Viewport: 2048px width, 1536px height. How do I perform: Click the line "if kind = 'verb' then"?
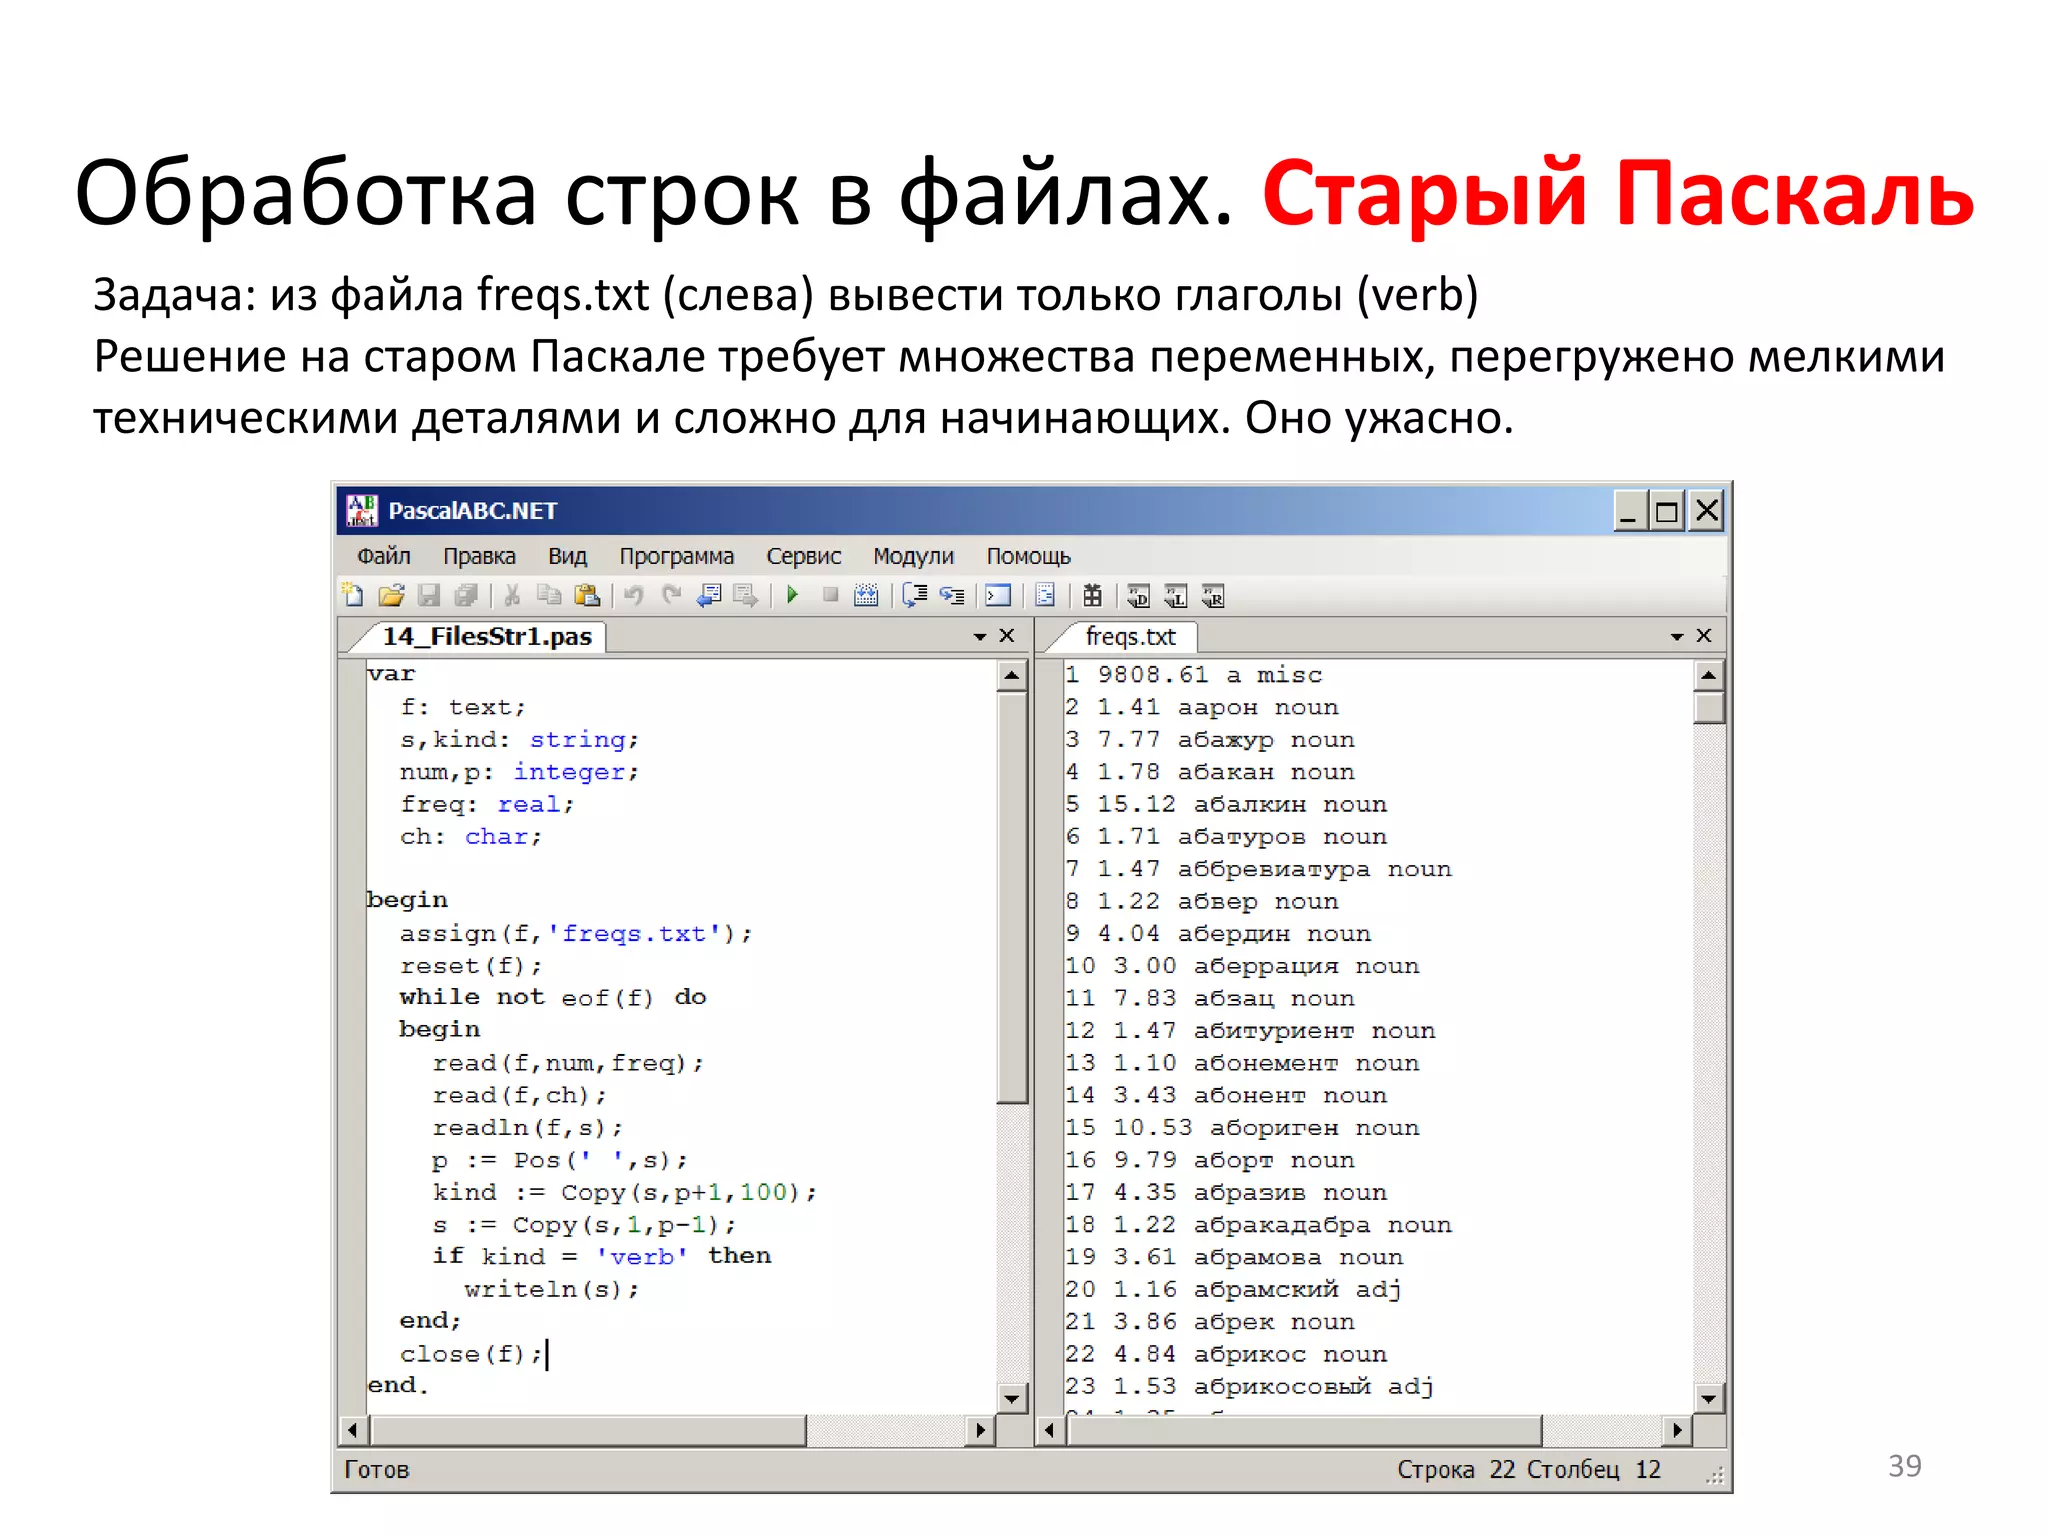tap(601, 1257)
